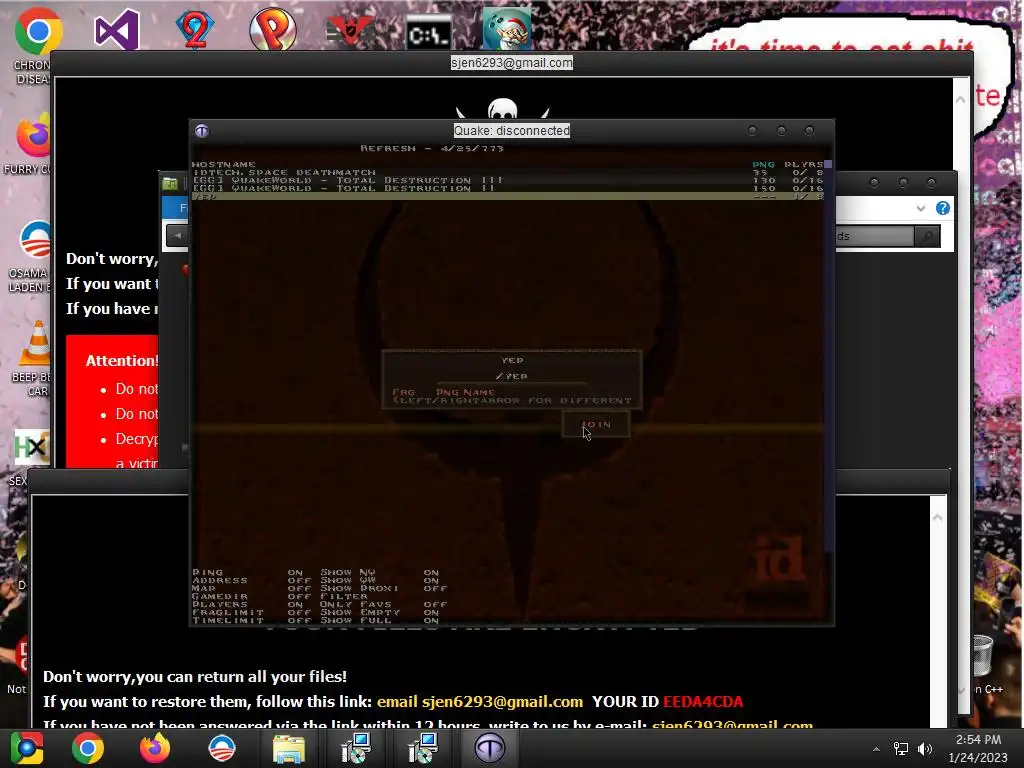Click the EEDA4CDA ID in ransom note

pos(703,702)
